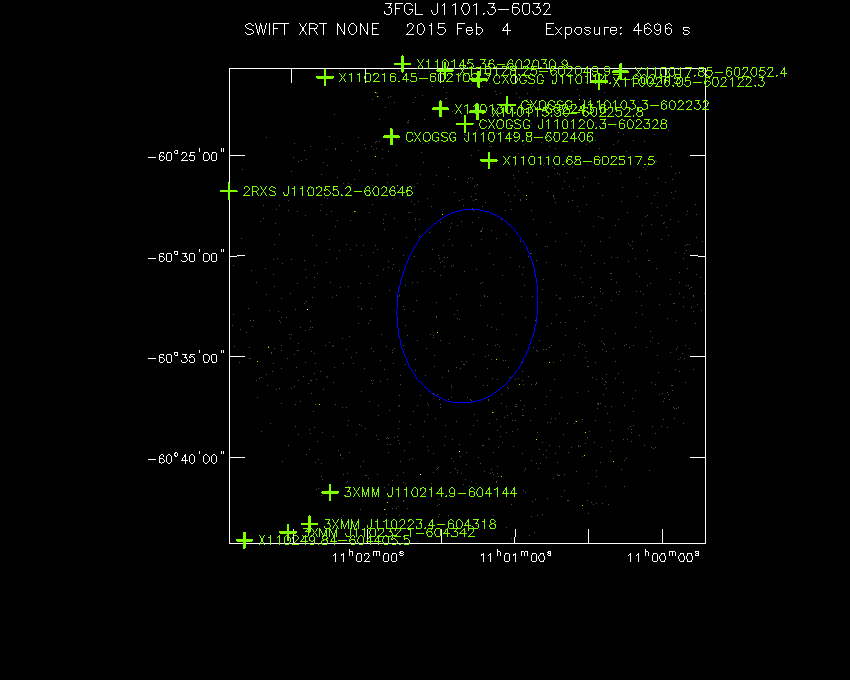This screenshot has width=850, height=680.
Task: Click the label CXOGSG J110120.3-602328
Action: [573, 124]
